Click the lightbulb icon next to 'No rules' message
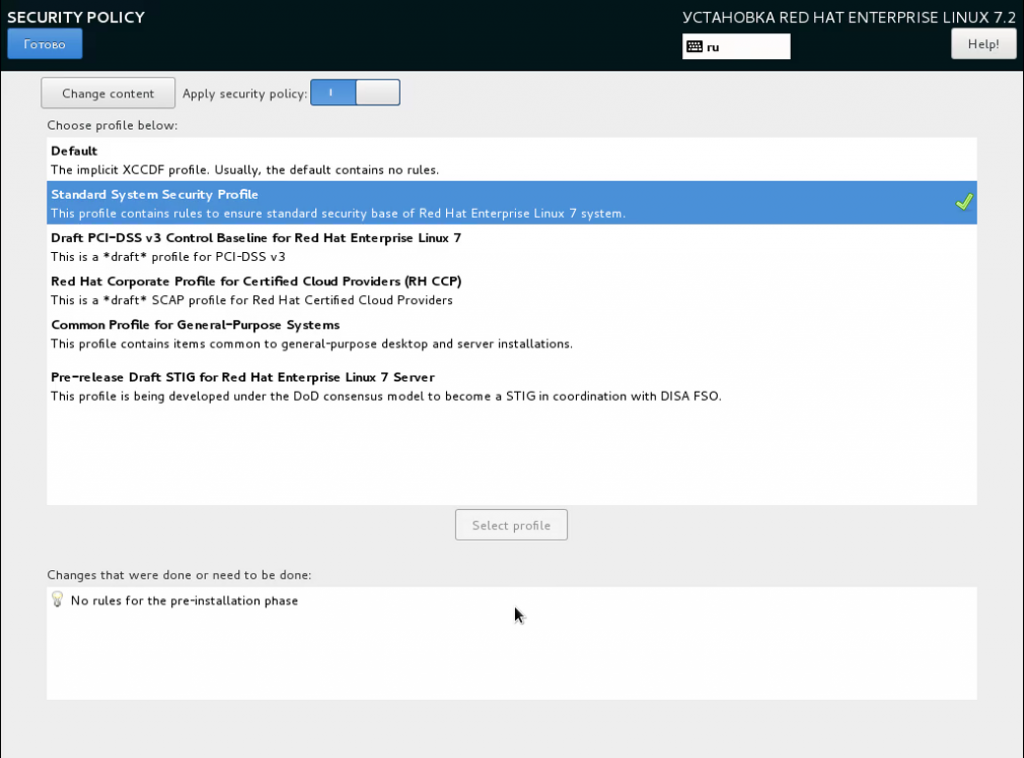The width and height of the screenshot is (1024, 758). 56,600
